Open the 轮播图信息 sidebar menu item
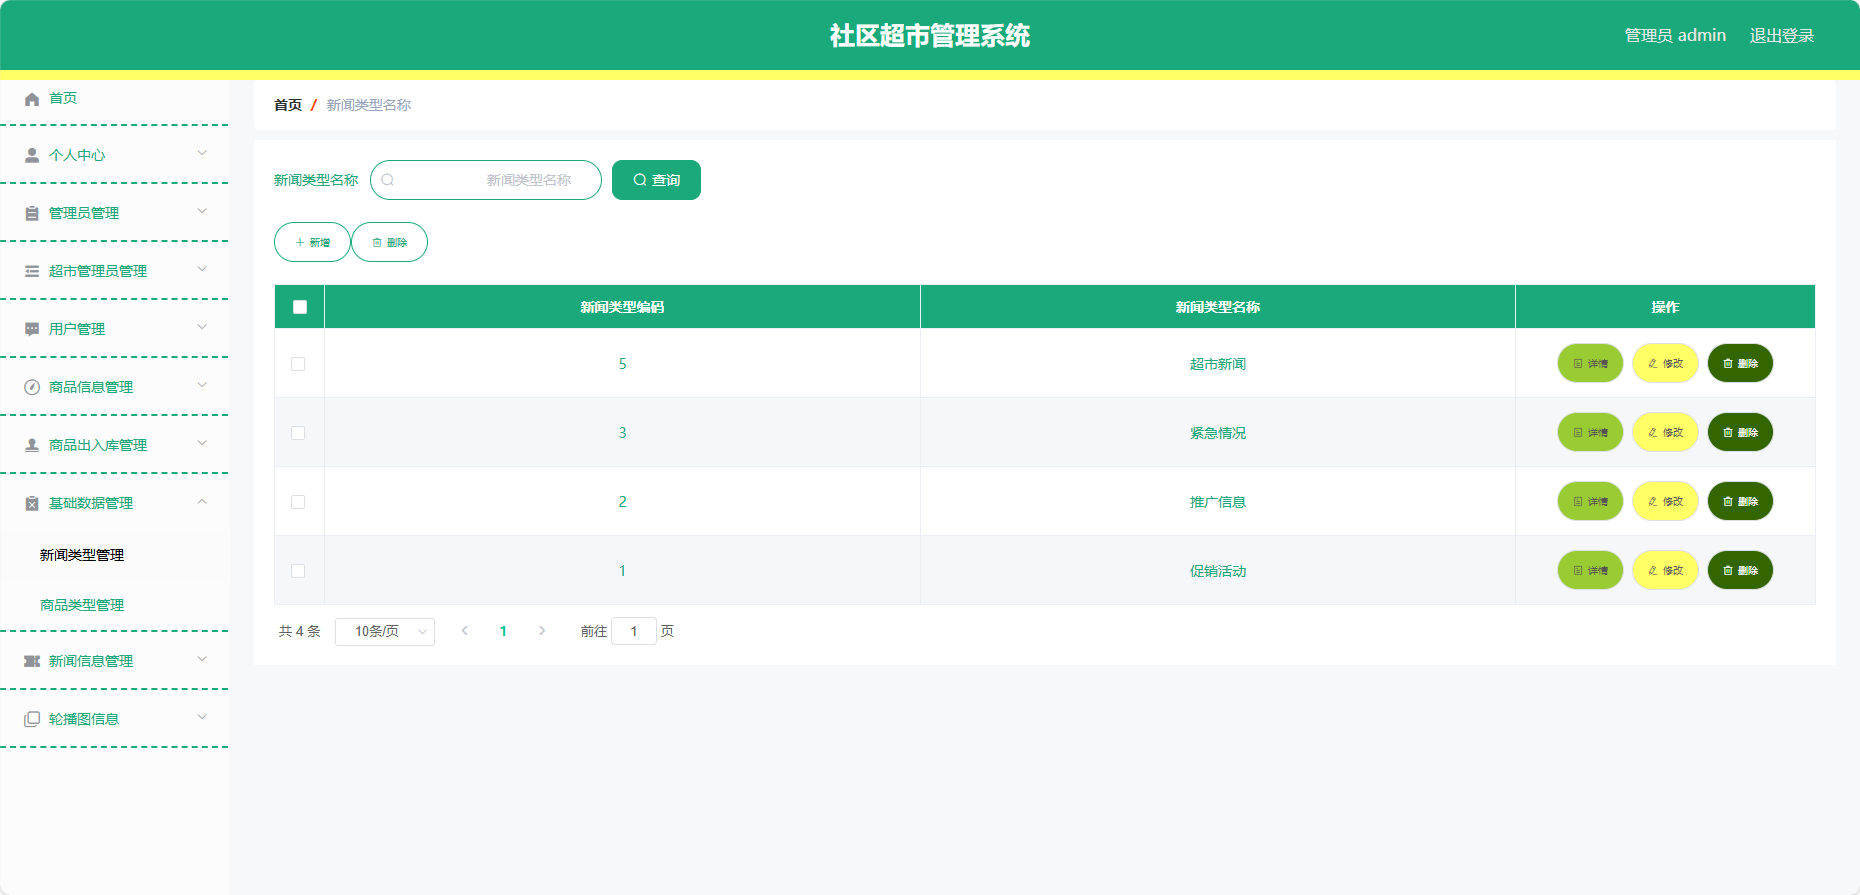This screenshot has width=1860, height=895. point(114,719)
